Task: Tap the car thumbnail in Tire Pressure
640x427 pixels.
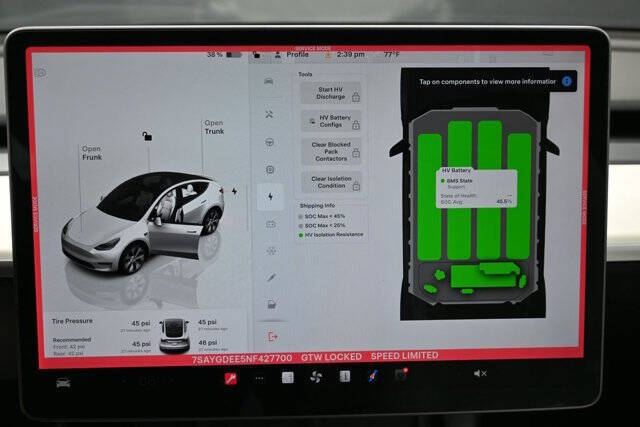Action: 174,336
